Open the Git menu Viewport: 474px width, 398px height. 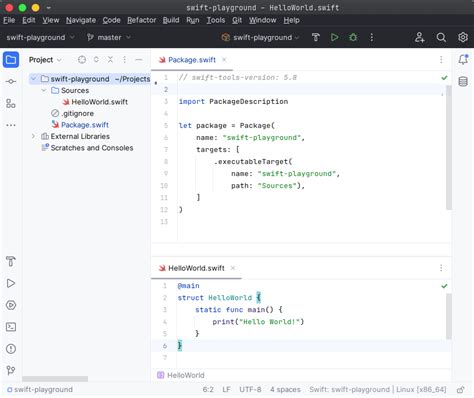tap(237, 20)
